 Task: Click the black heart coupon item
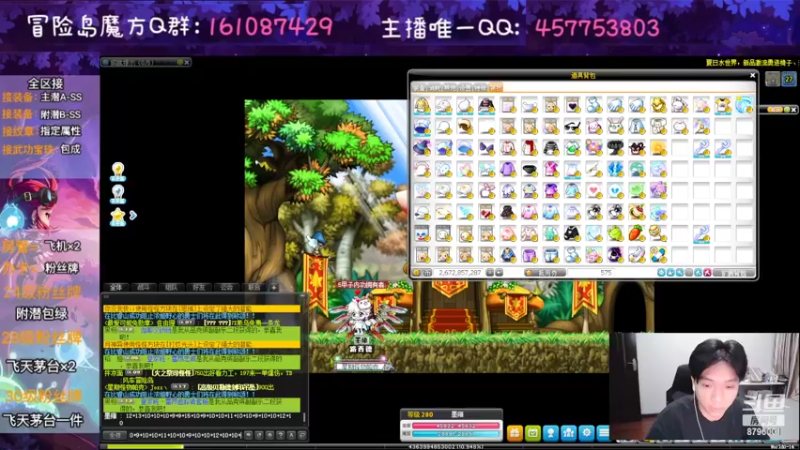(572, 105)
